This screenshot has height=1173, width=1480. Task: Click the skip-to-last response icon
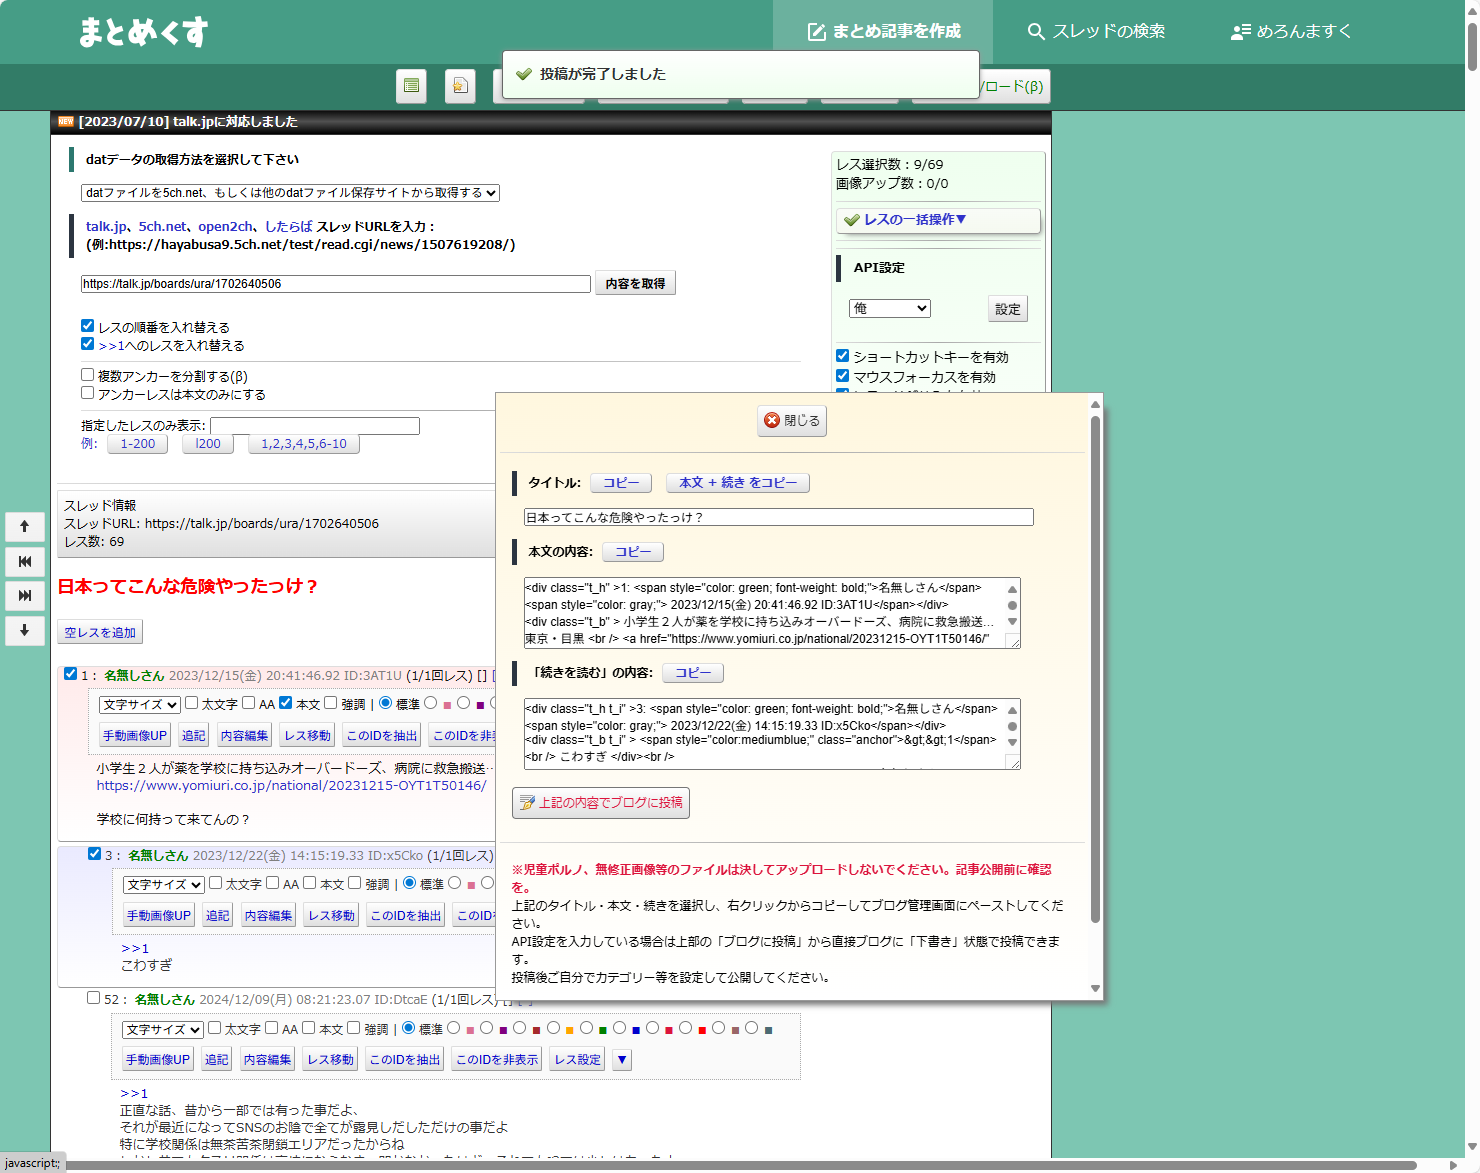coord(25,595)
